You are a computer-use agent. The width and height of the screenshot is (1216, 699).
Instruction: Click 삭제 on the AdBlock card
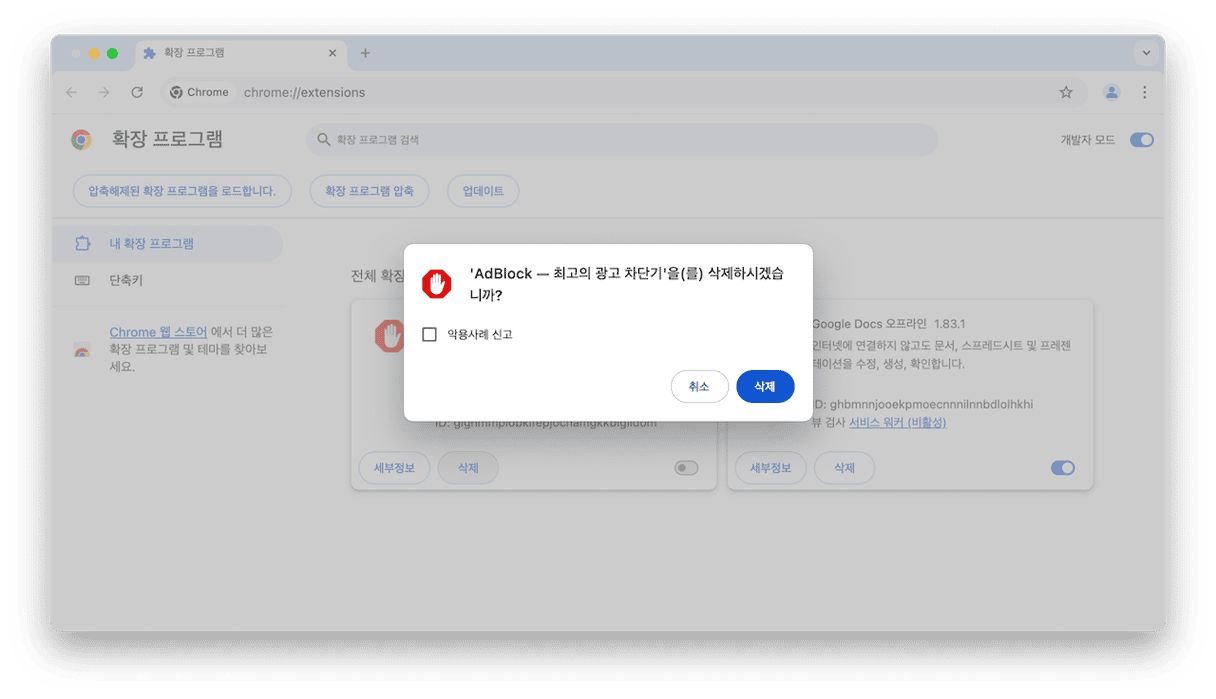(x=468, y=468)
